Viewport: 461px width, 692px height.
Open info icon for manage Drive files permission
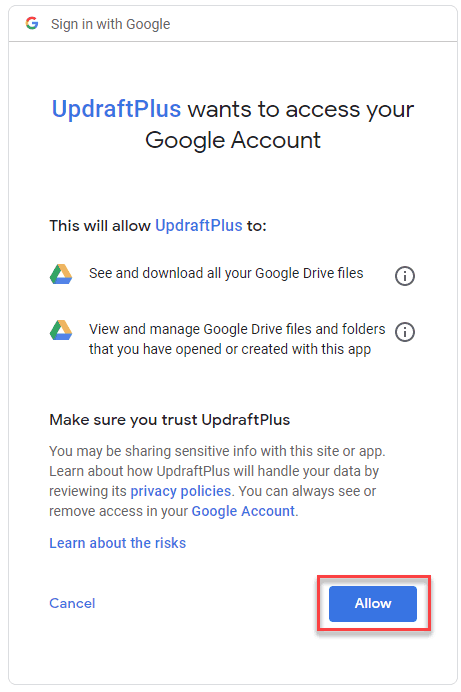click(404, 332)
